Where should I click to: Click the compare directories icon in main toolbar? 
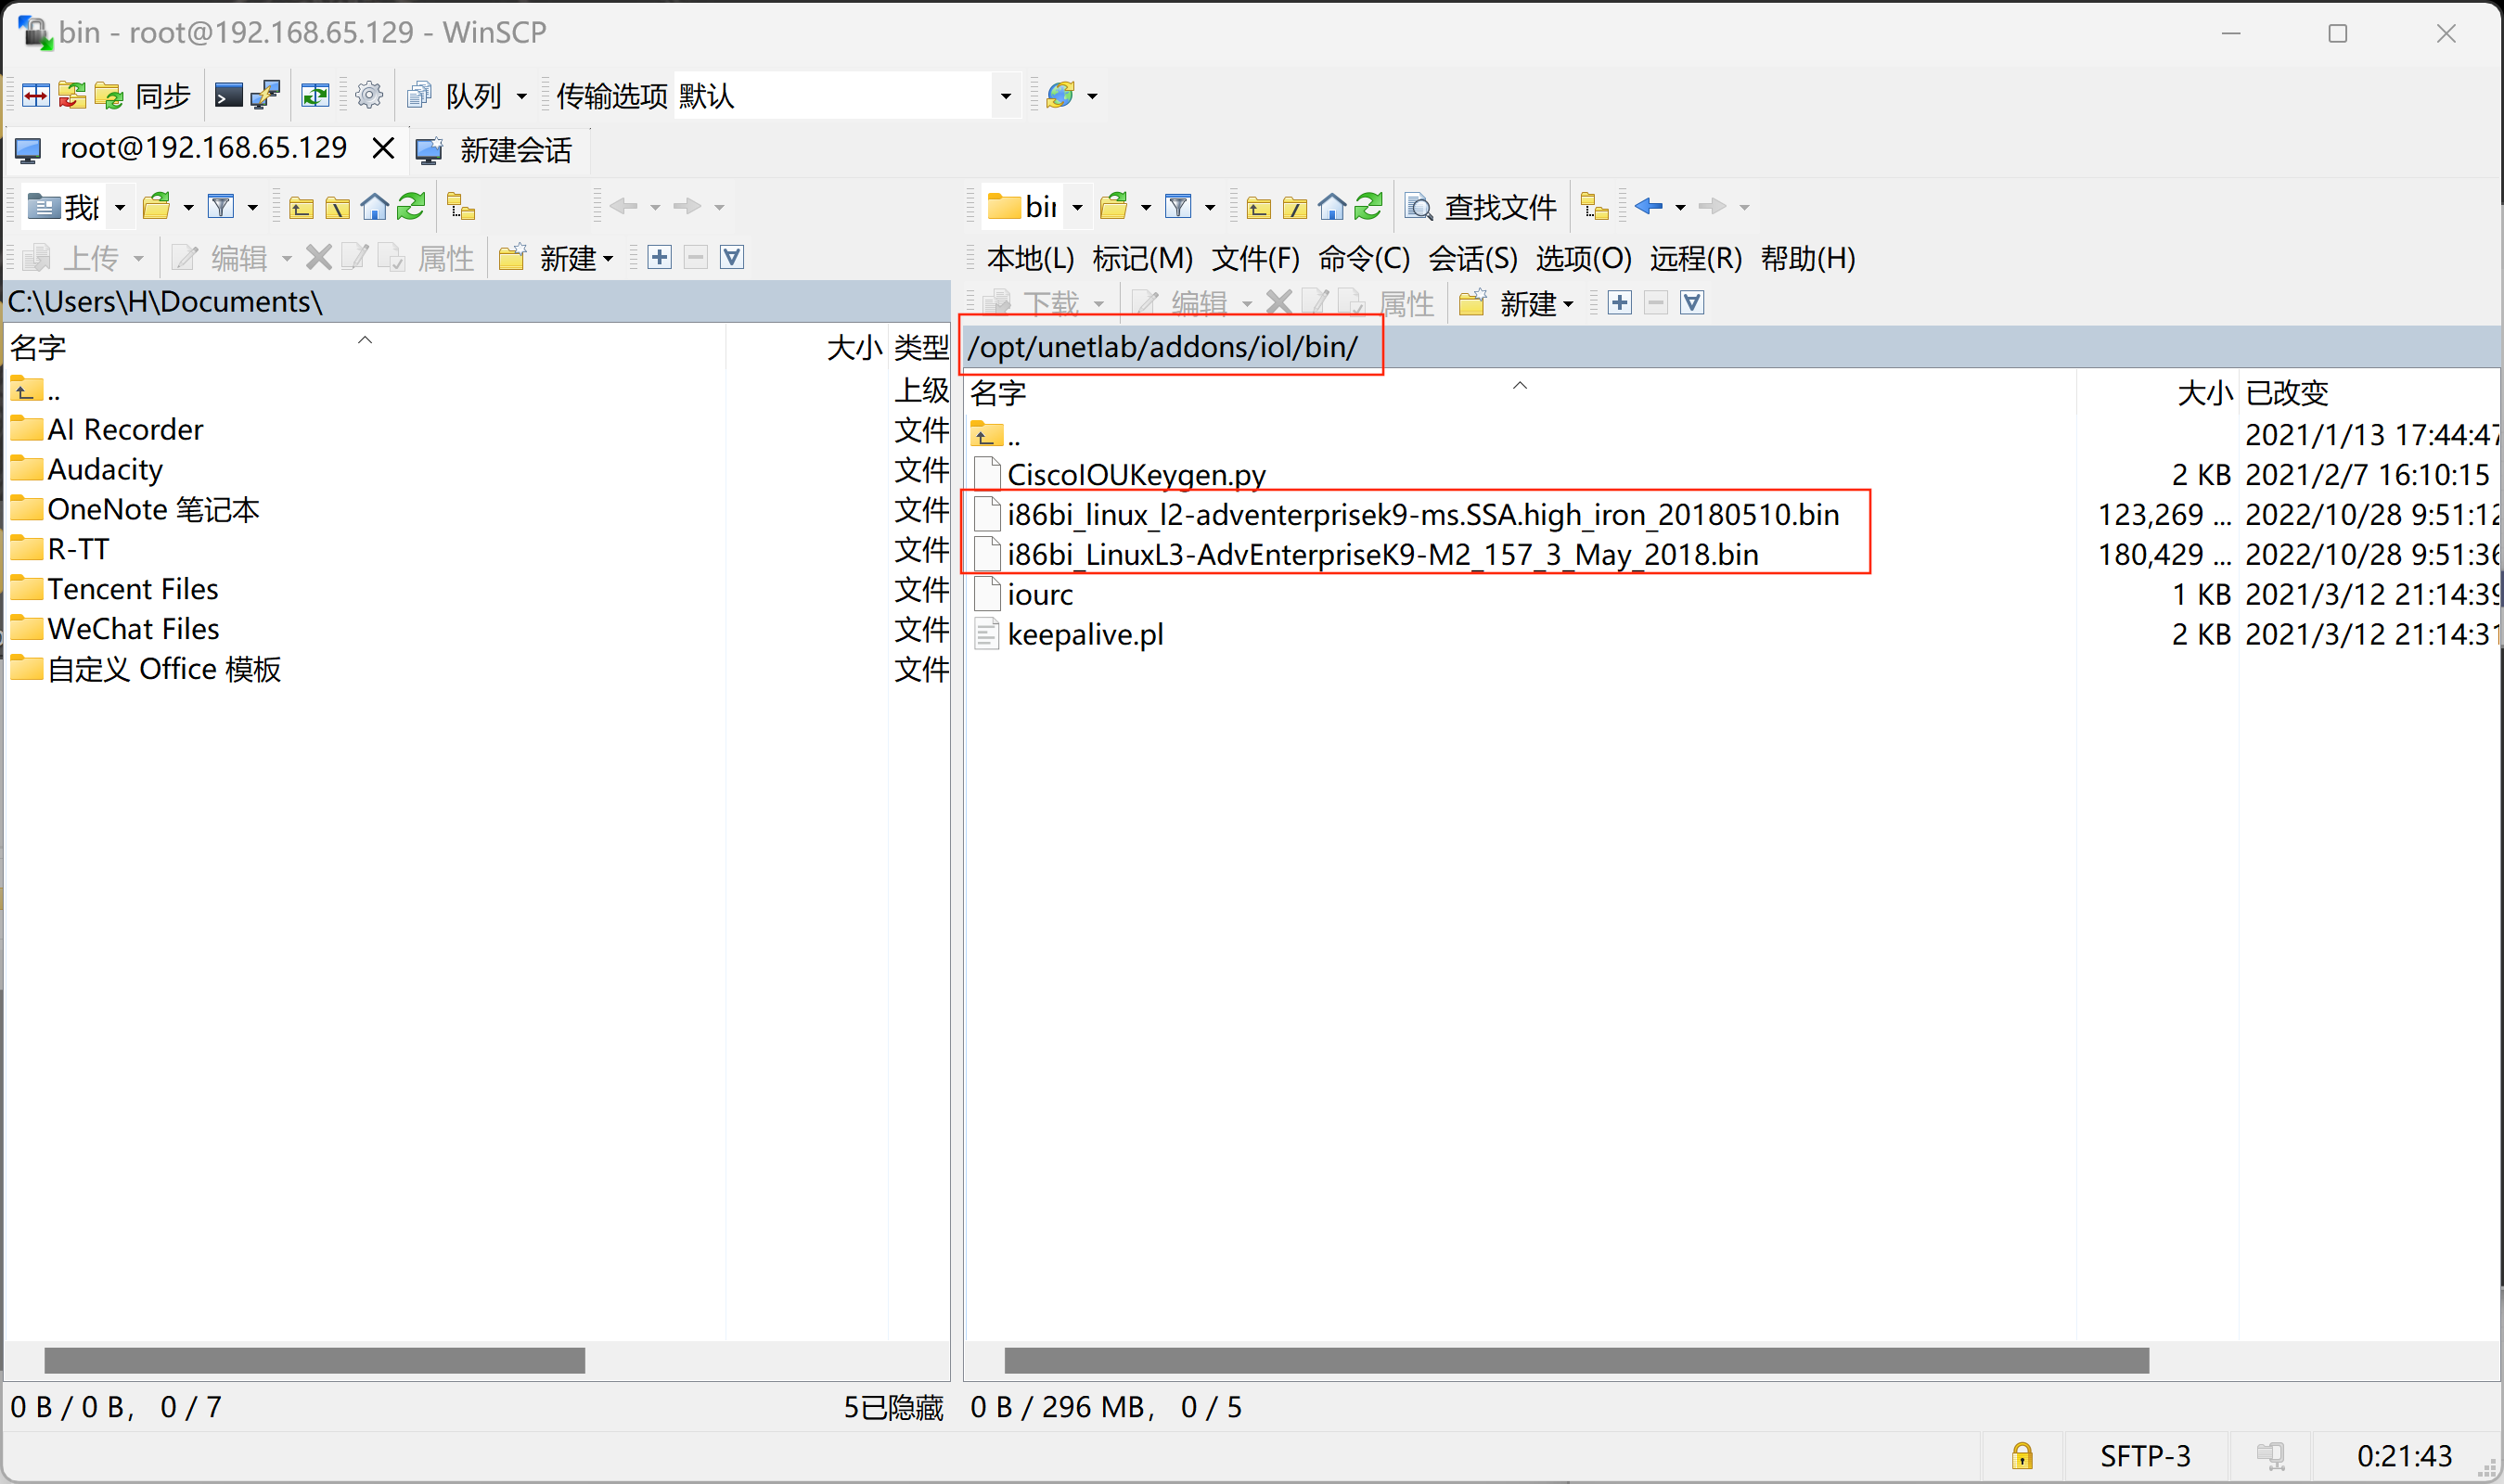[36, 95]
